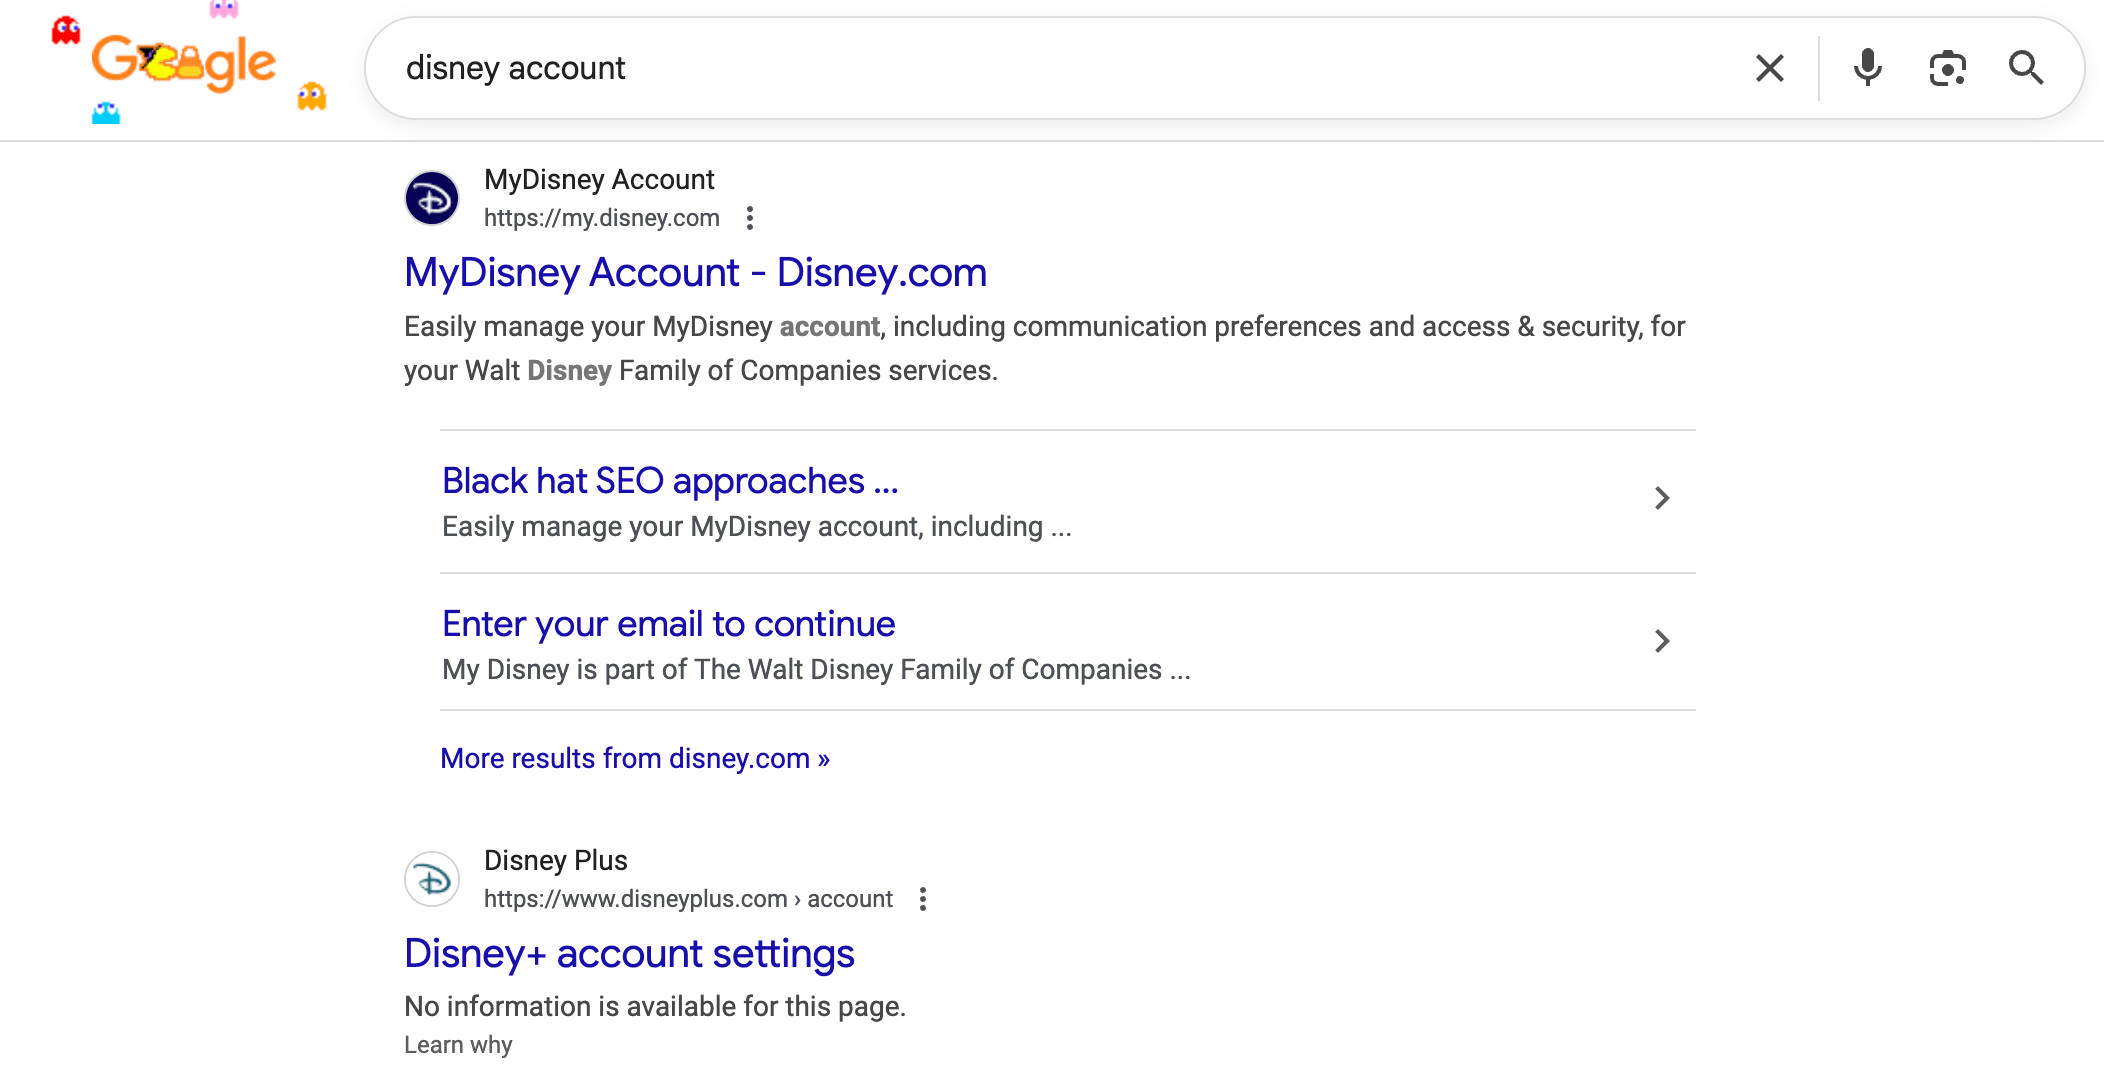Image resolution: width=2104 pixels, height=1092 pixels.
Task: Start a voice search with the microphone icon
Action: 1868,68
